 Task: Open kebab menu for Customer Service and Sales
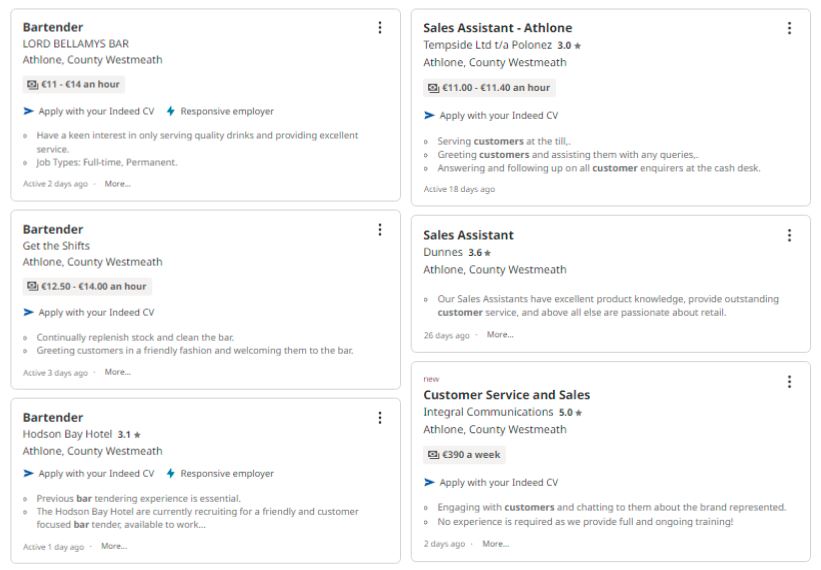click(790, 382)
